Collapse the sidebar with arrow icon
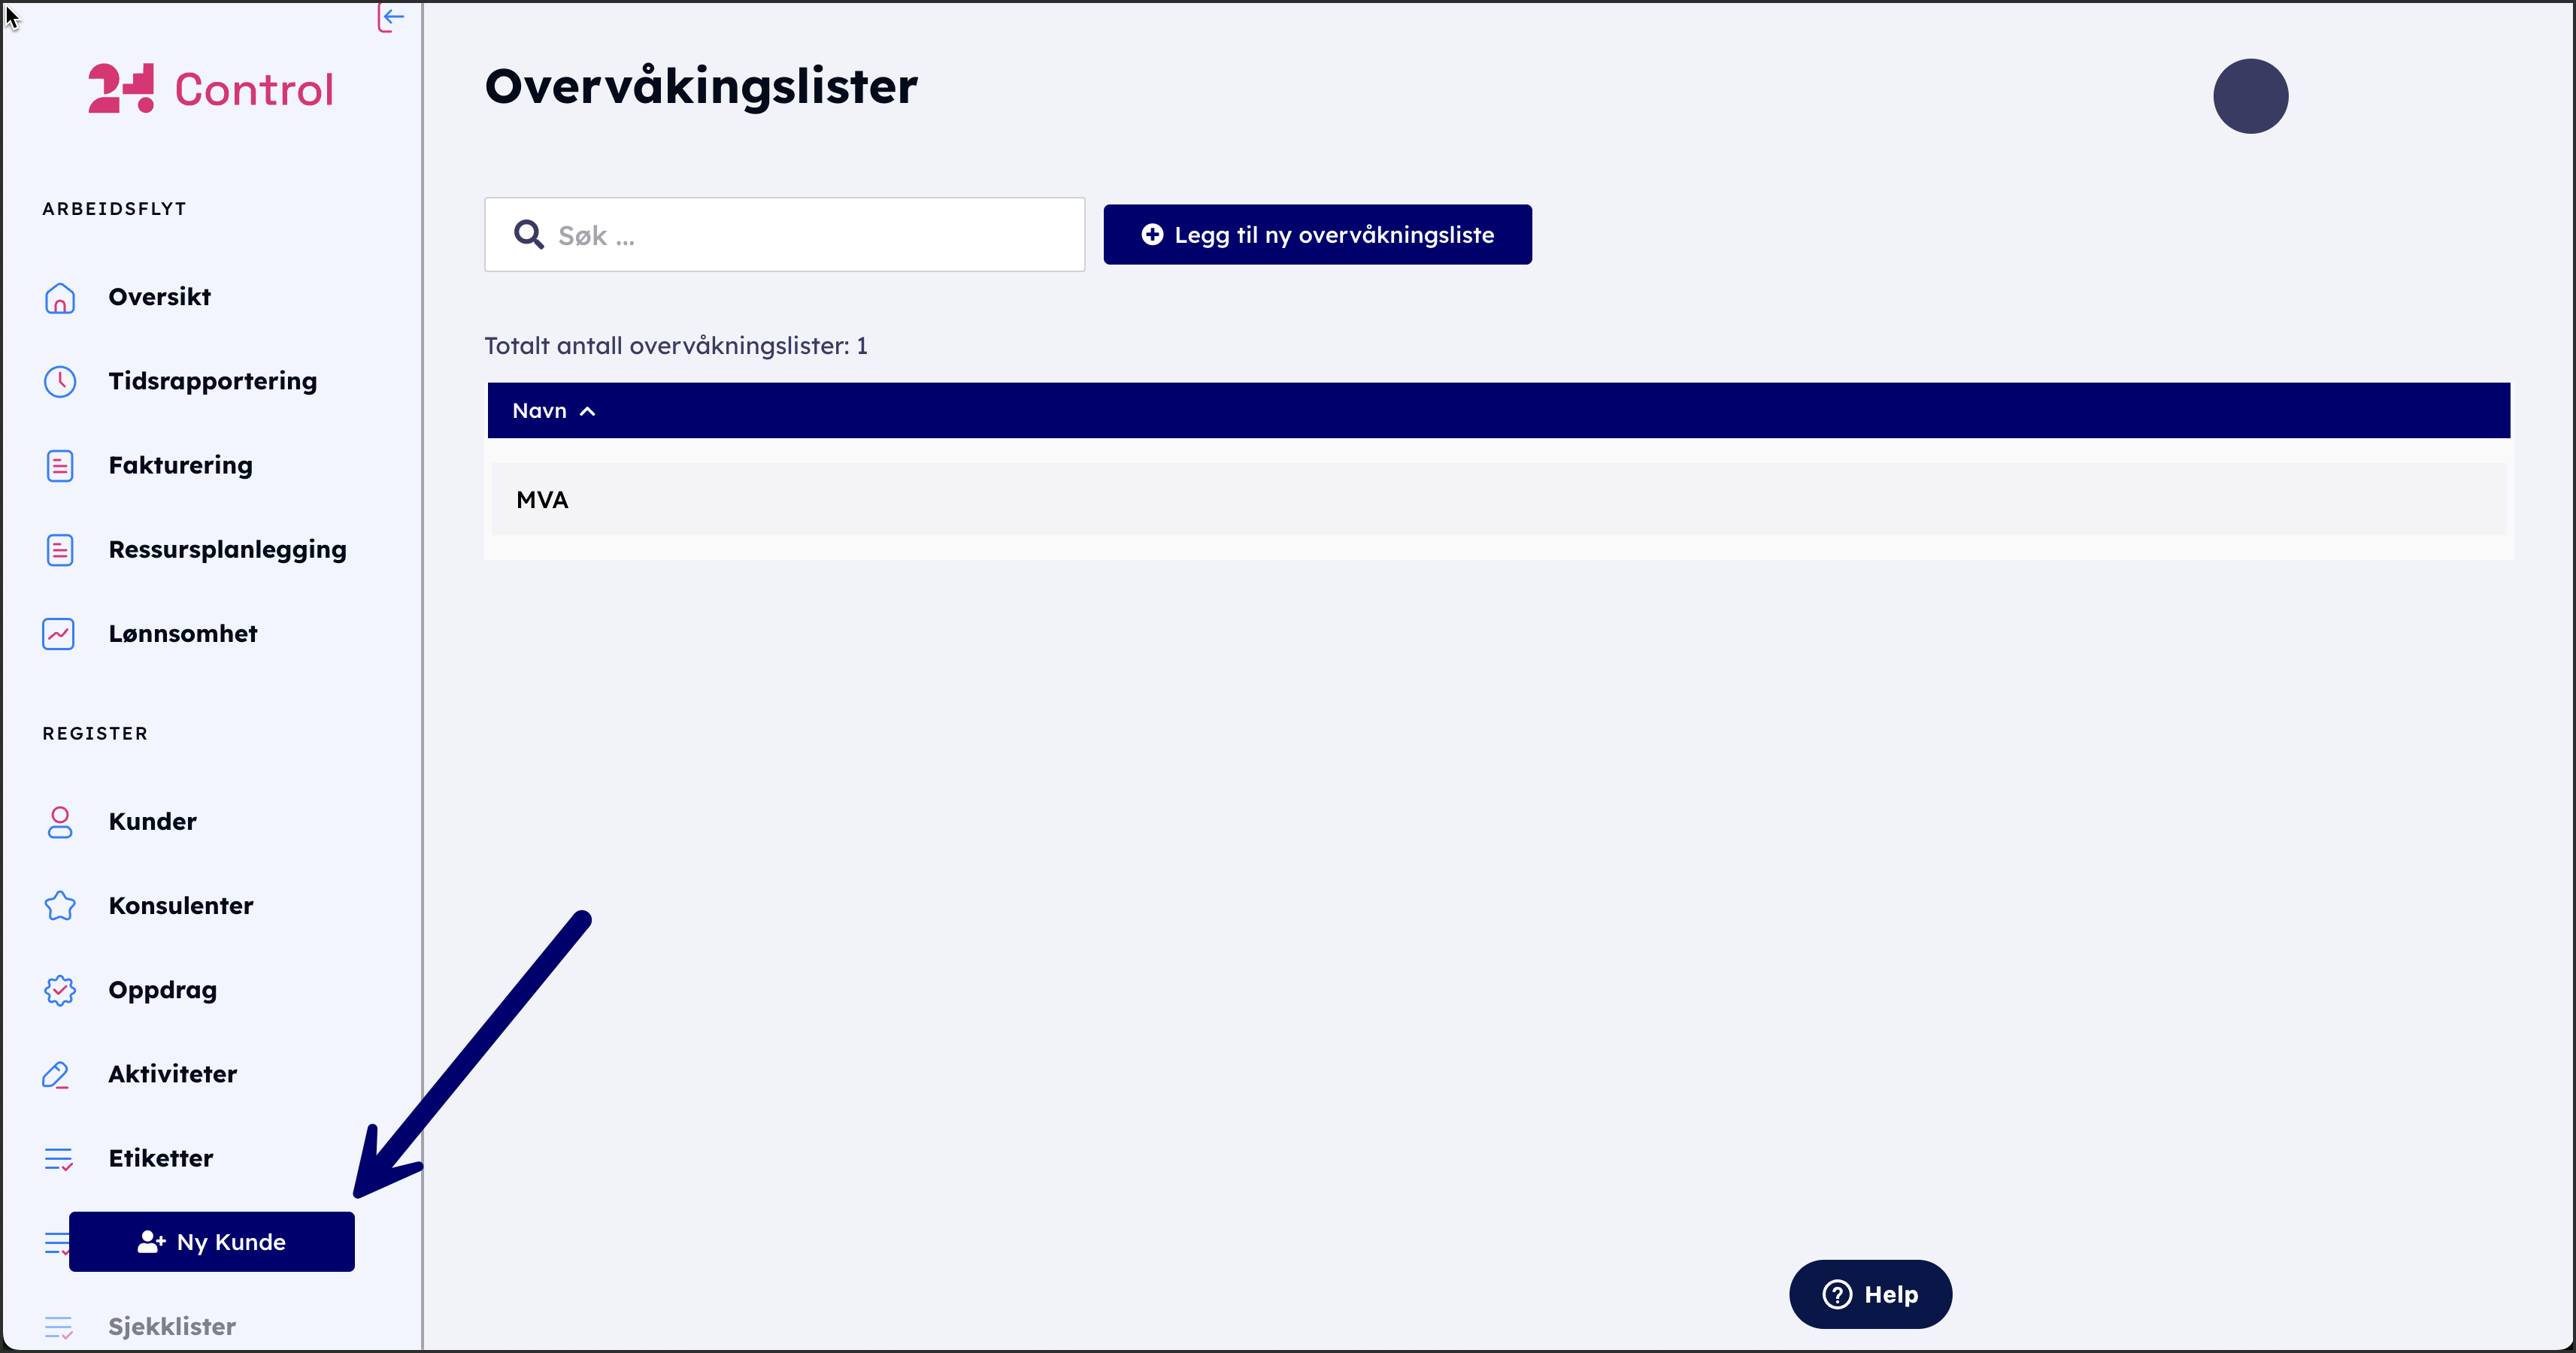Image resolution: width=2576 pixels, height=1353 pixels. [x=391, y=17]
